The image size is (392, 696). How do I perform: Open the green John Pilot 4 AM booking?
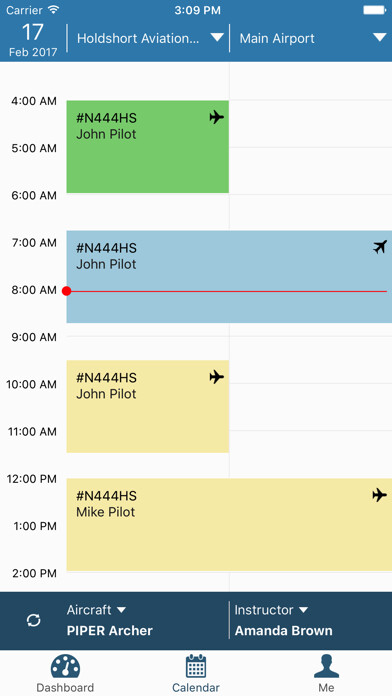click(x=148, y=146)
